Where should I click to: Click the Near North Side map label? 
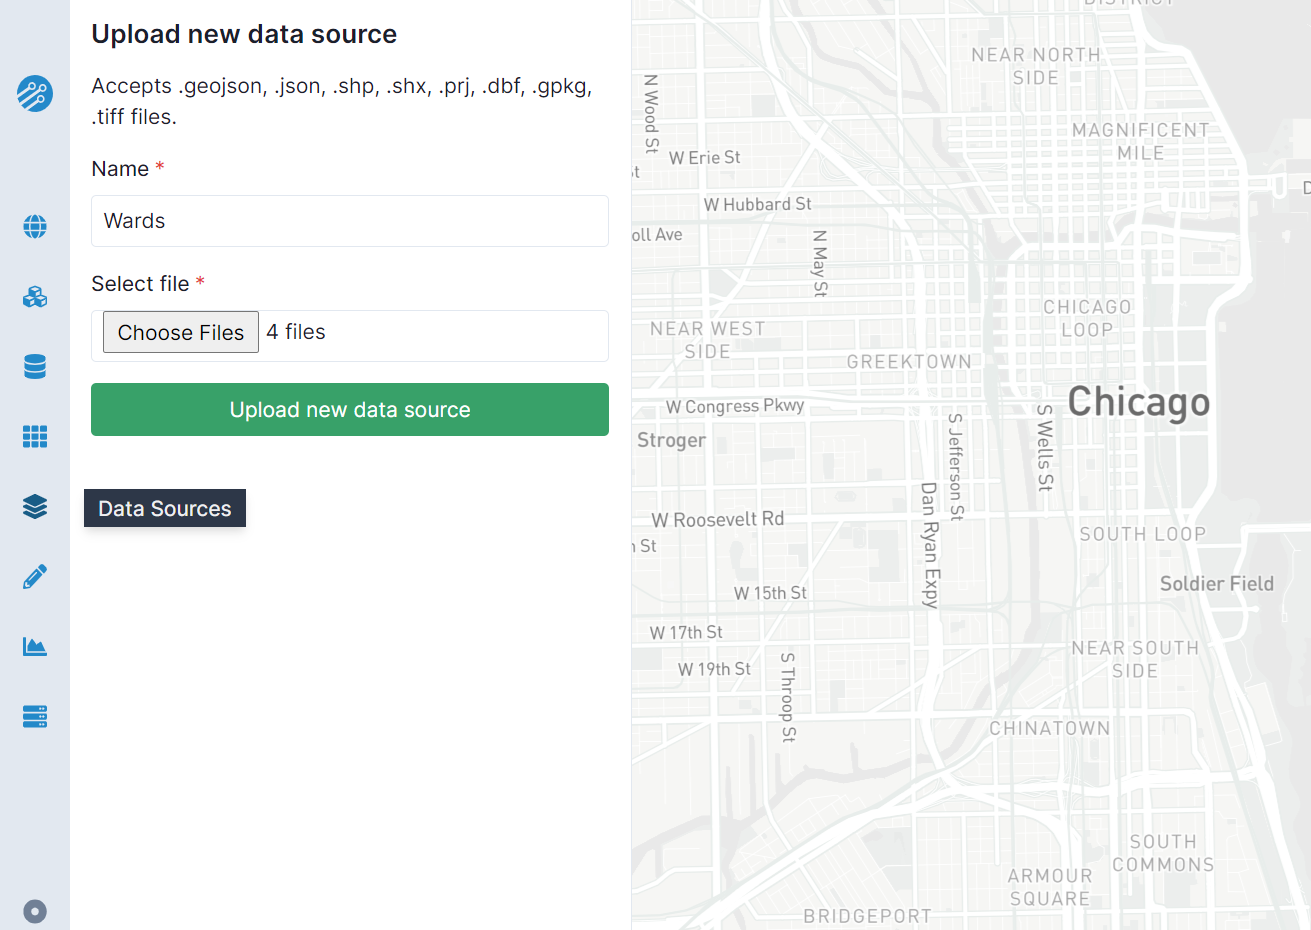(1034, 66)
